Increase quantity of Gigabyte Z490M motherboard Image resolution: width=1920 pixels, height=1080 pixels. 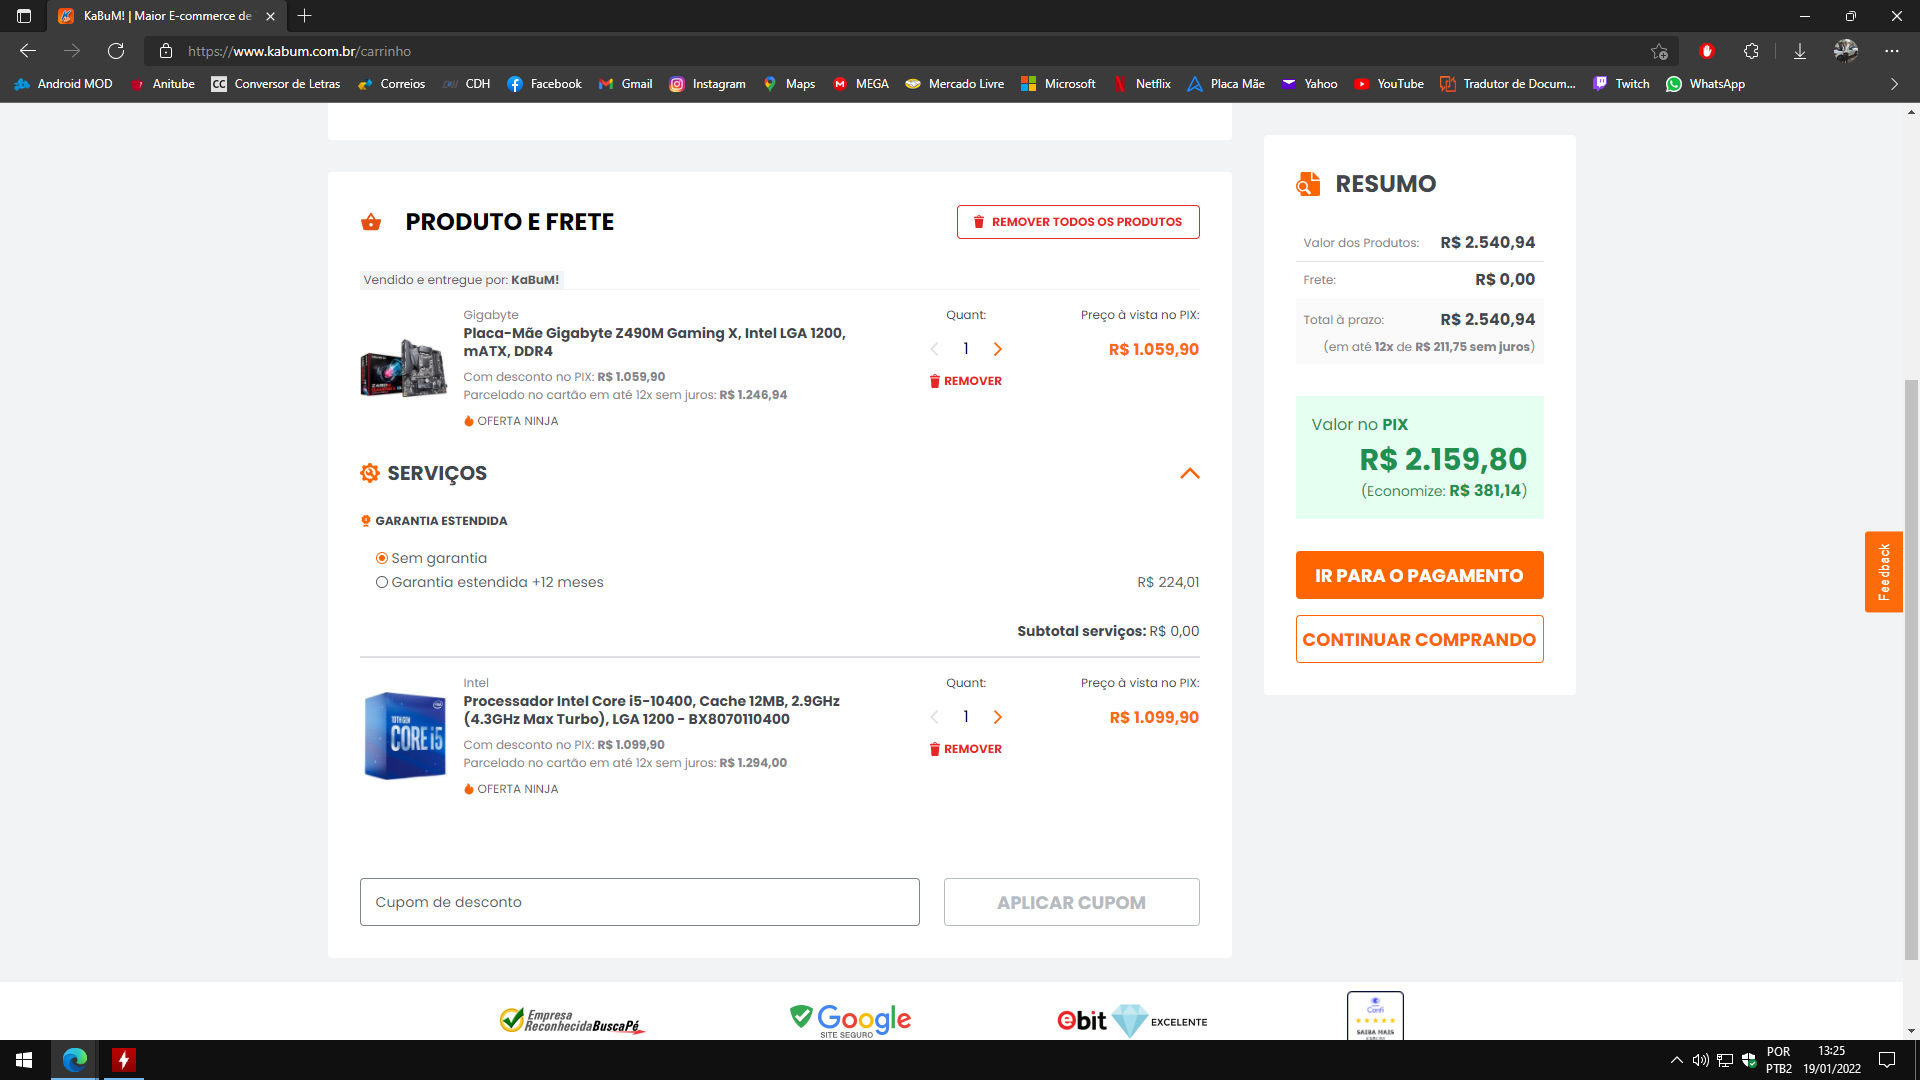(x=997, y=349)
